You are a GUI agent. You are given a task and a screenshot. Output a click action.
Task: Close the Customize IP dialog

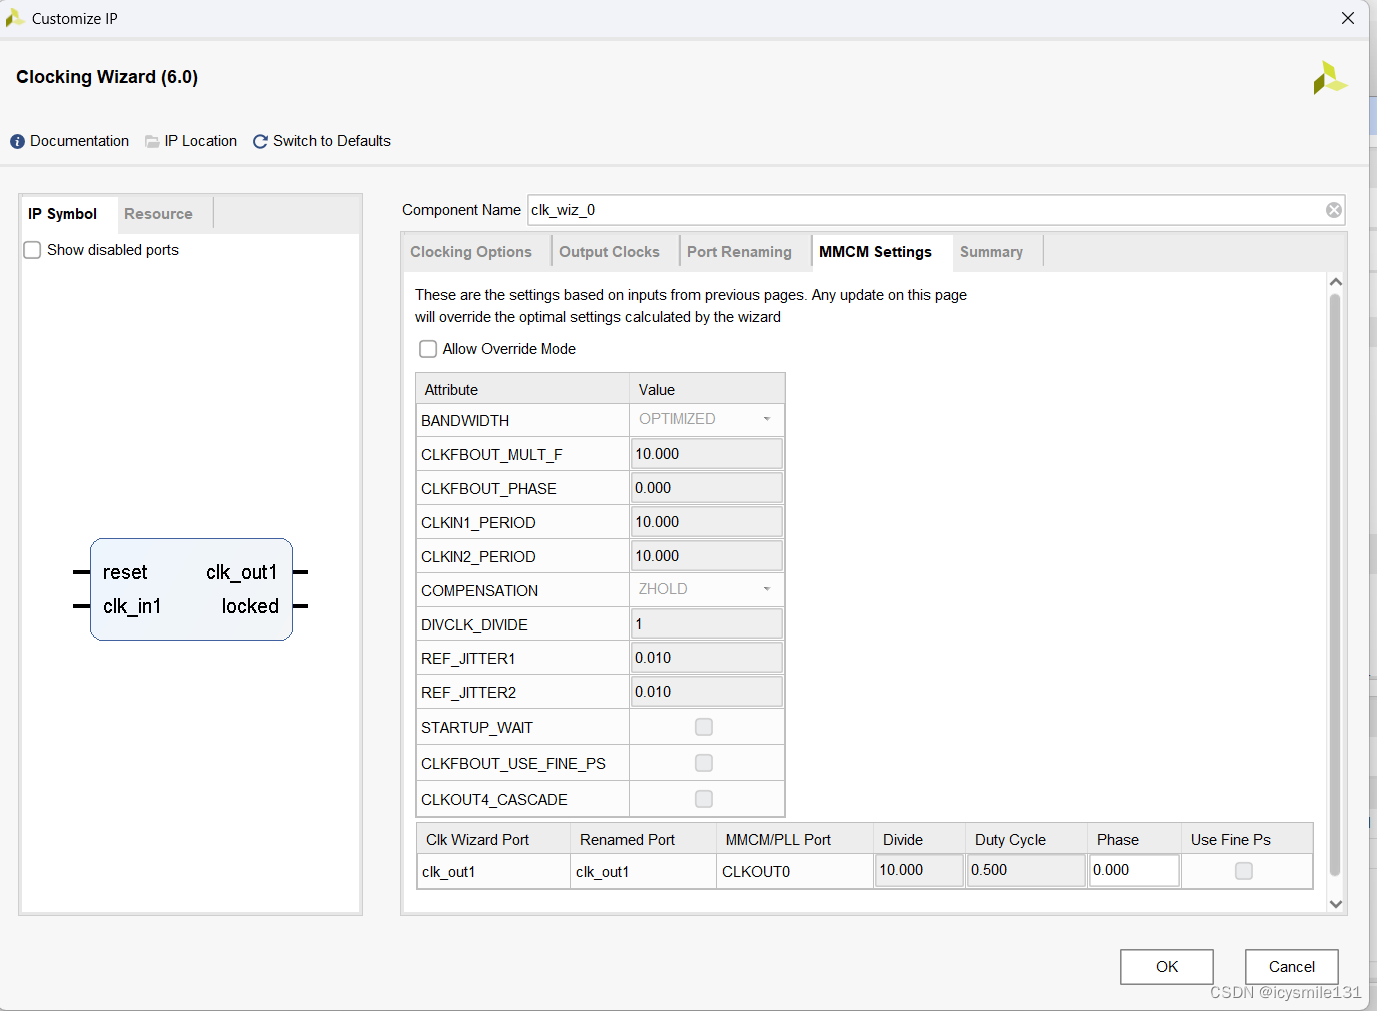coord(1348,18)
